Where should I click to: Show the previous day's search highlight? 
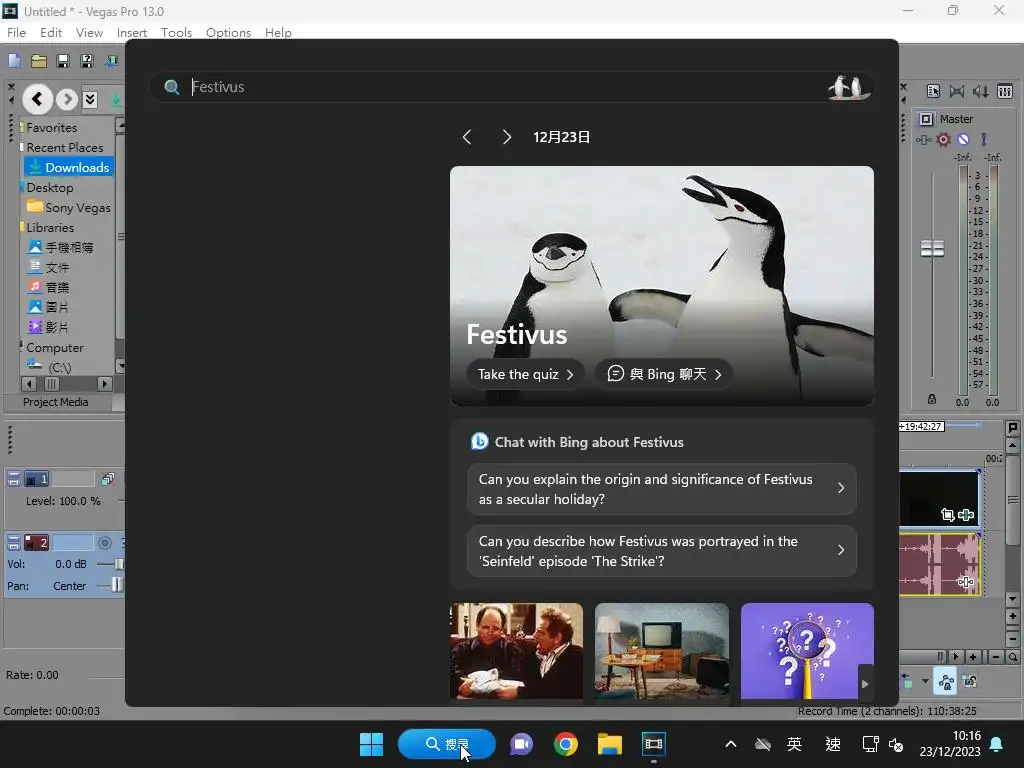[x=466, y=137]
